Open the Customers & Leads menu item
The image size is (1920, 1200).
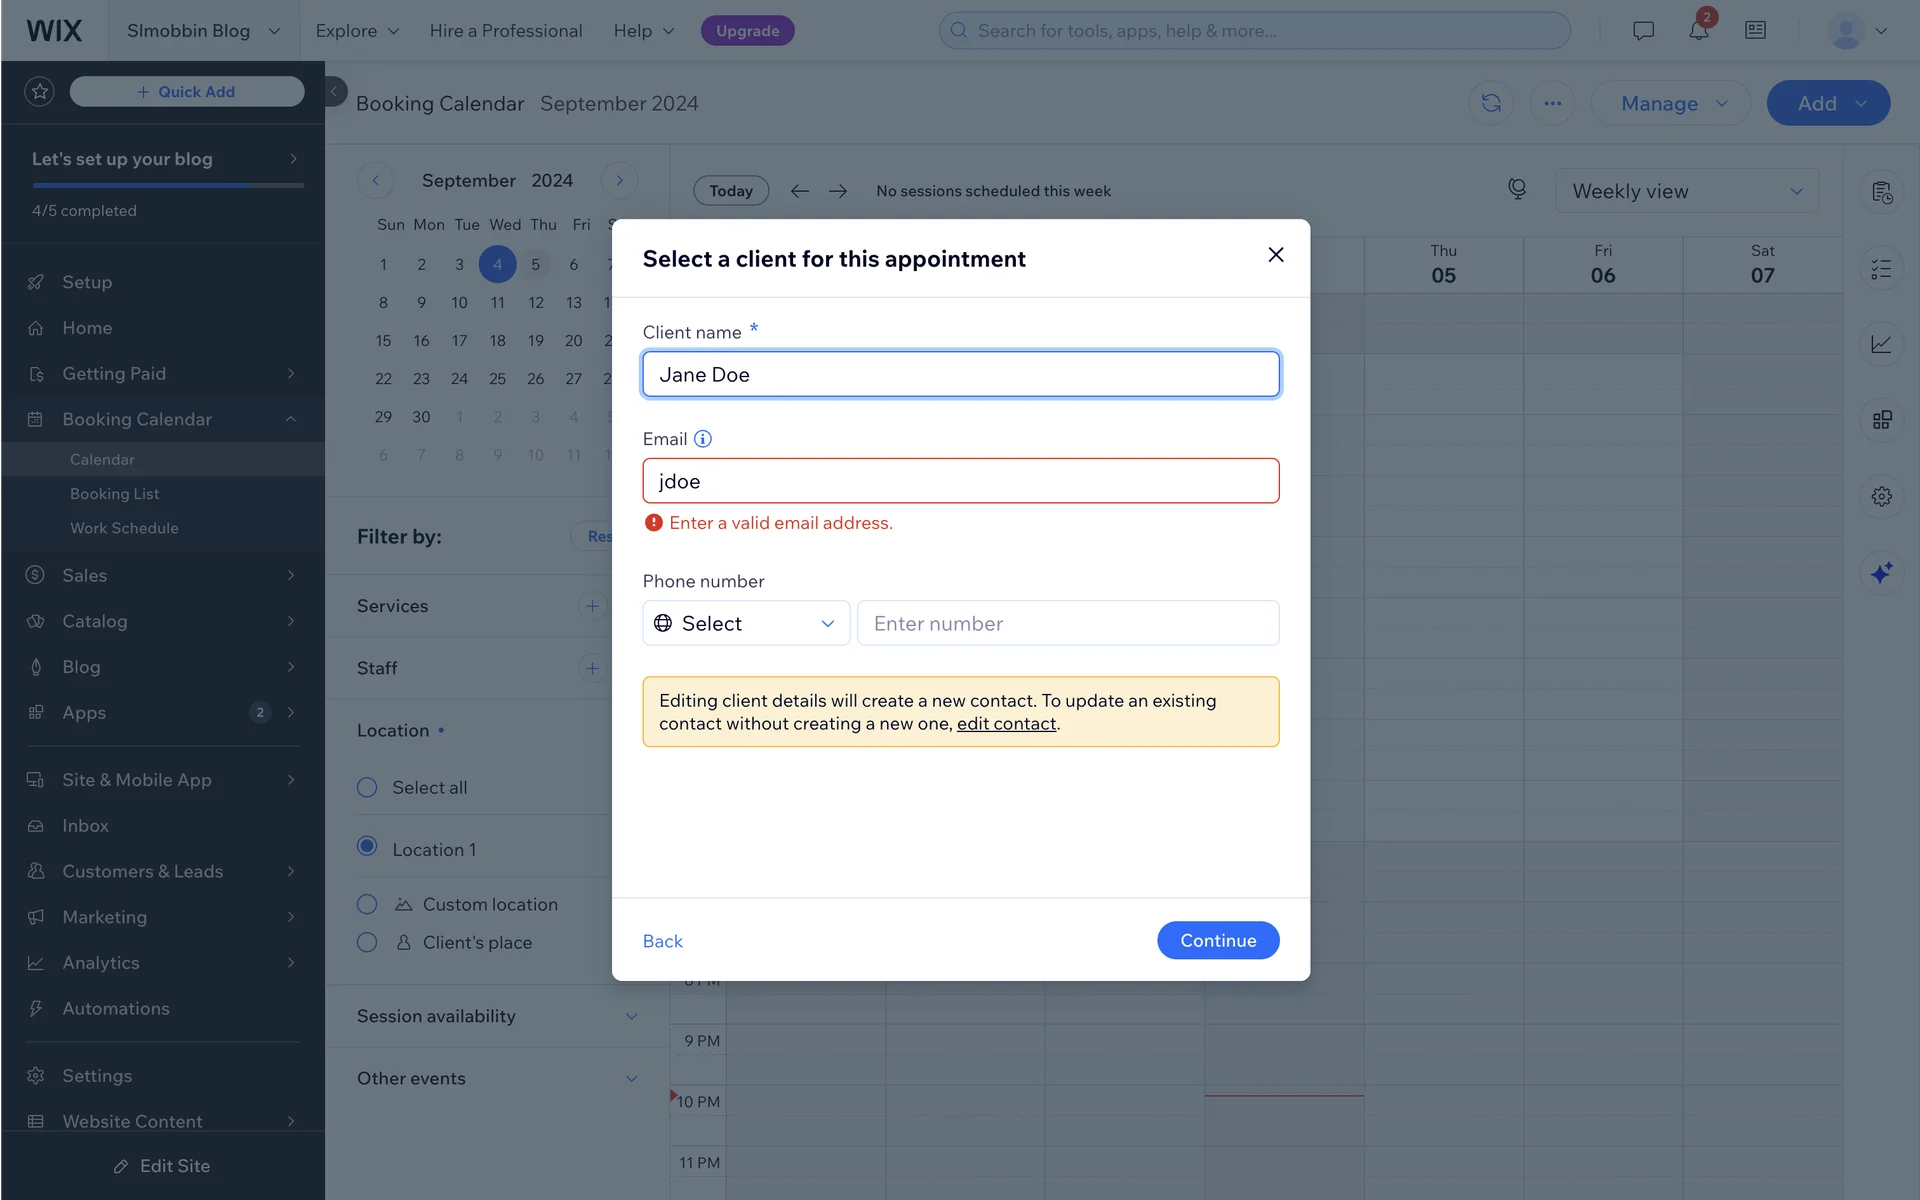(143, 871)
